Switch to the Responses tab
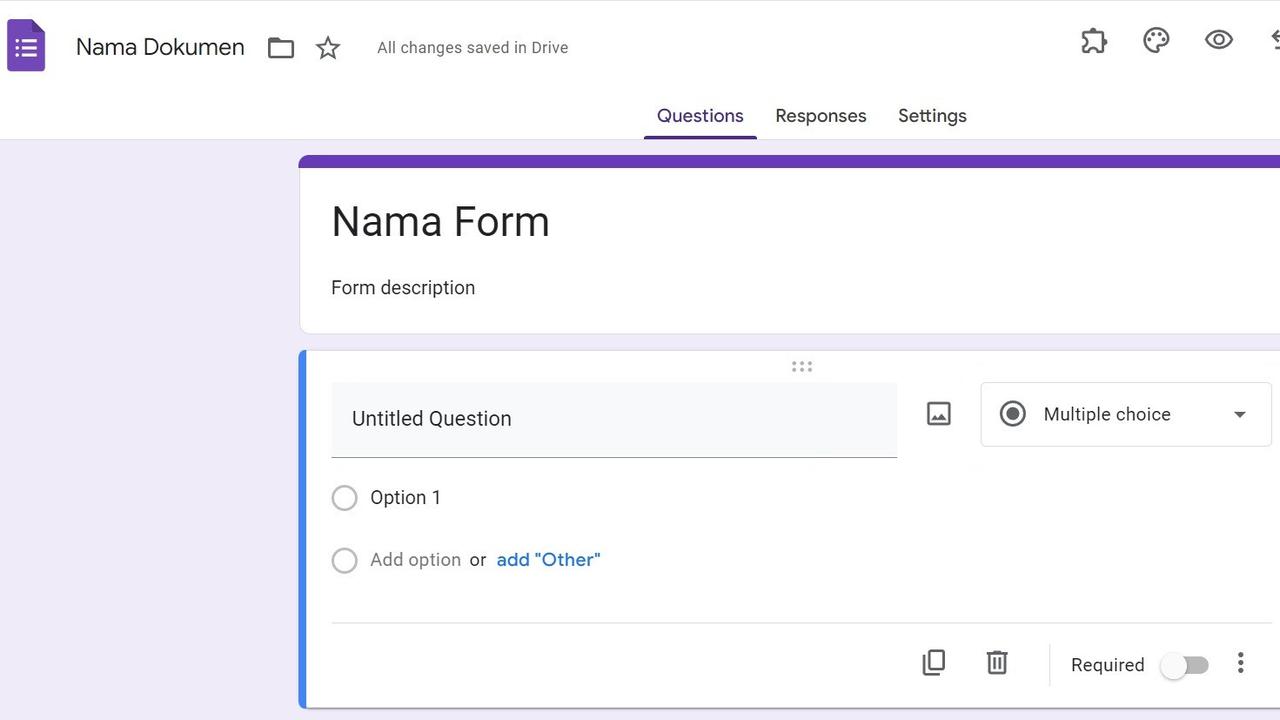The image size is (1280, 720). tap(820, 115)
